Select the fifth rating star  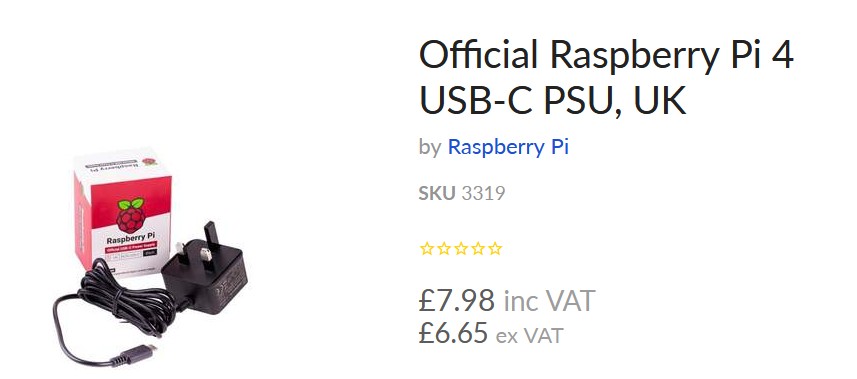[495, 249]
